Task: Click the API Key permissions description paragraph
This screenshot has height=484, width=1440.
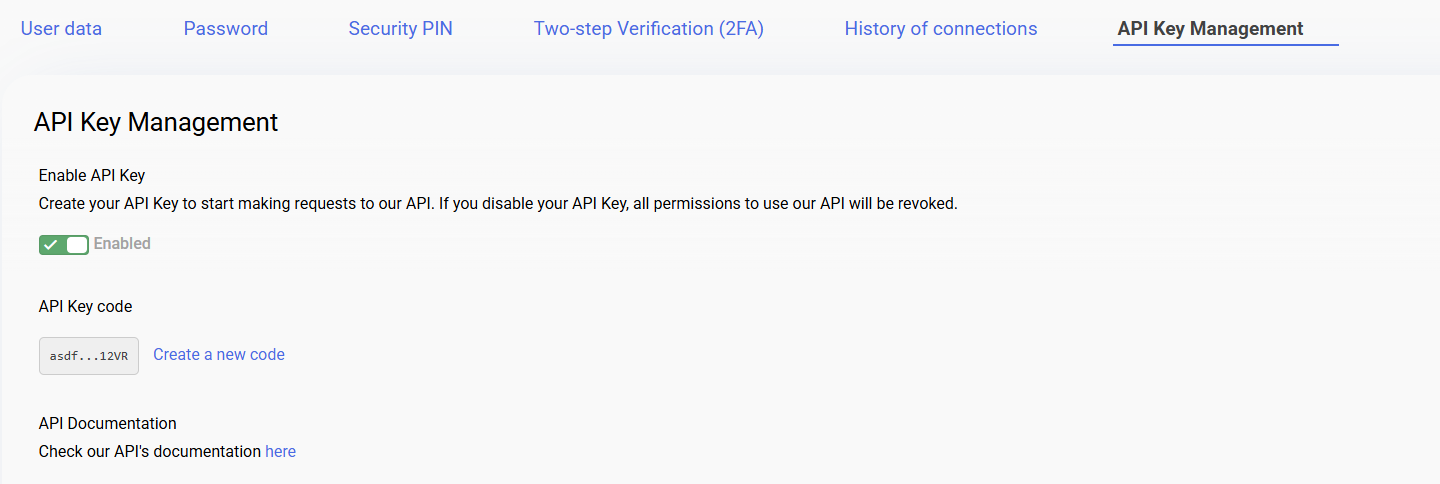Action: pos(498,204)
